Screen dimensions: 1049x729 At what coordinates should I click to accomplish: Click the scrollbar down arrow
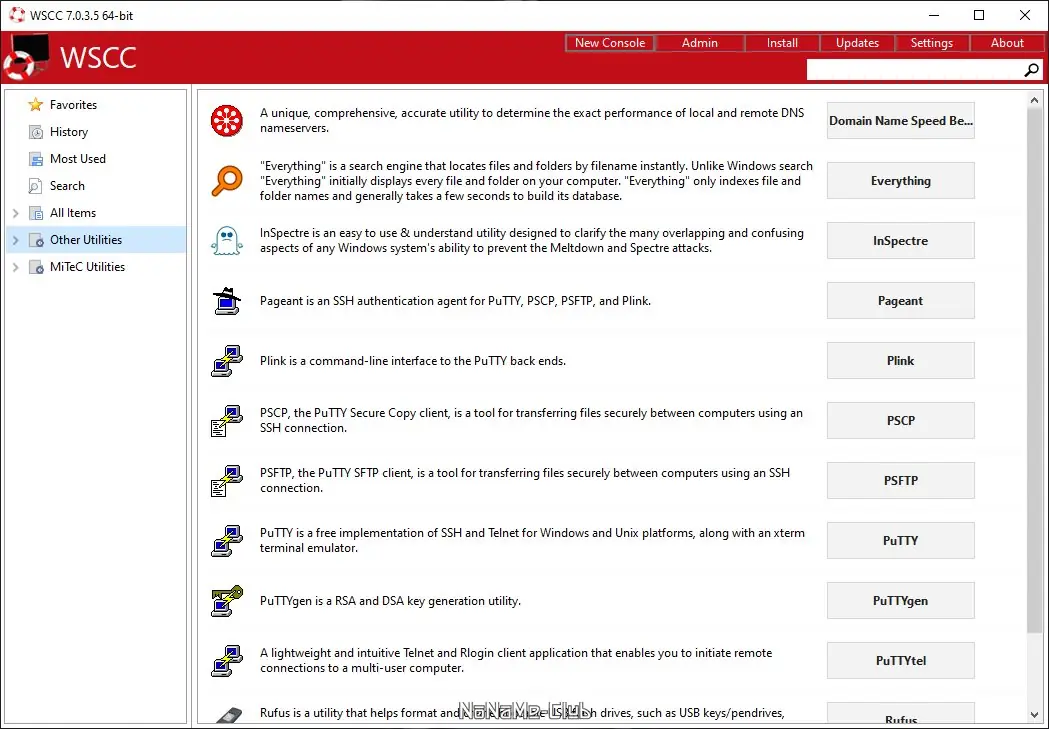(x=1034, y=715)
